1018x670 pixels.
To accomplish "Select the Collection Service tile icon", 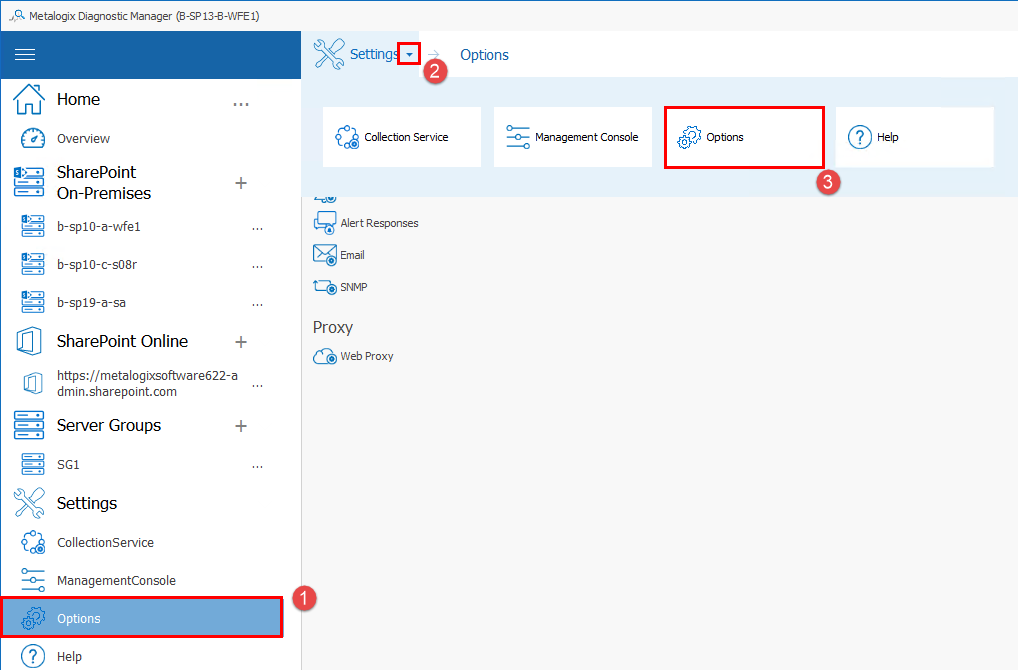I will [x=348, y=137].
